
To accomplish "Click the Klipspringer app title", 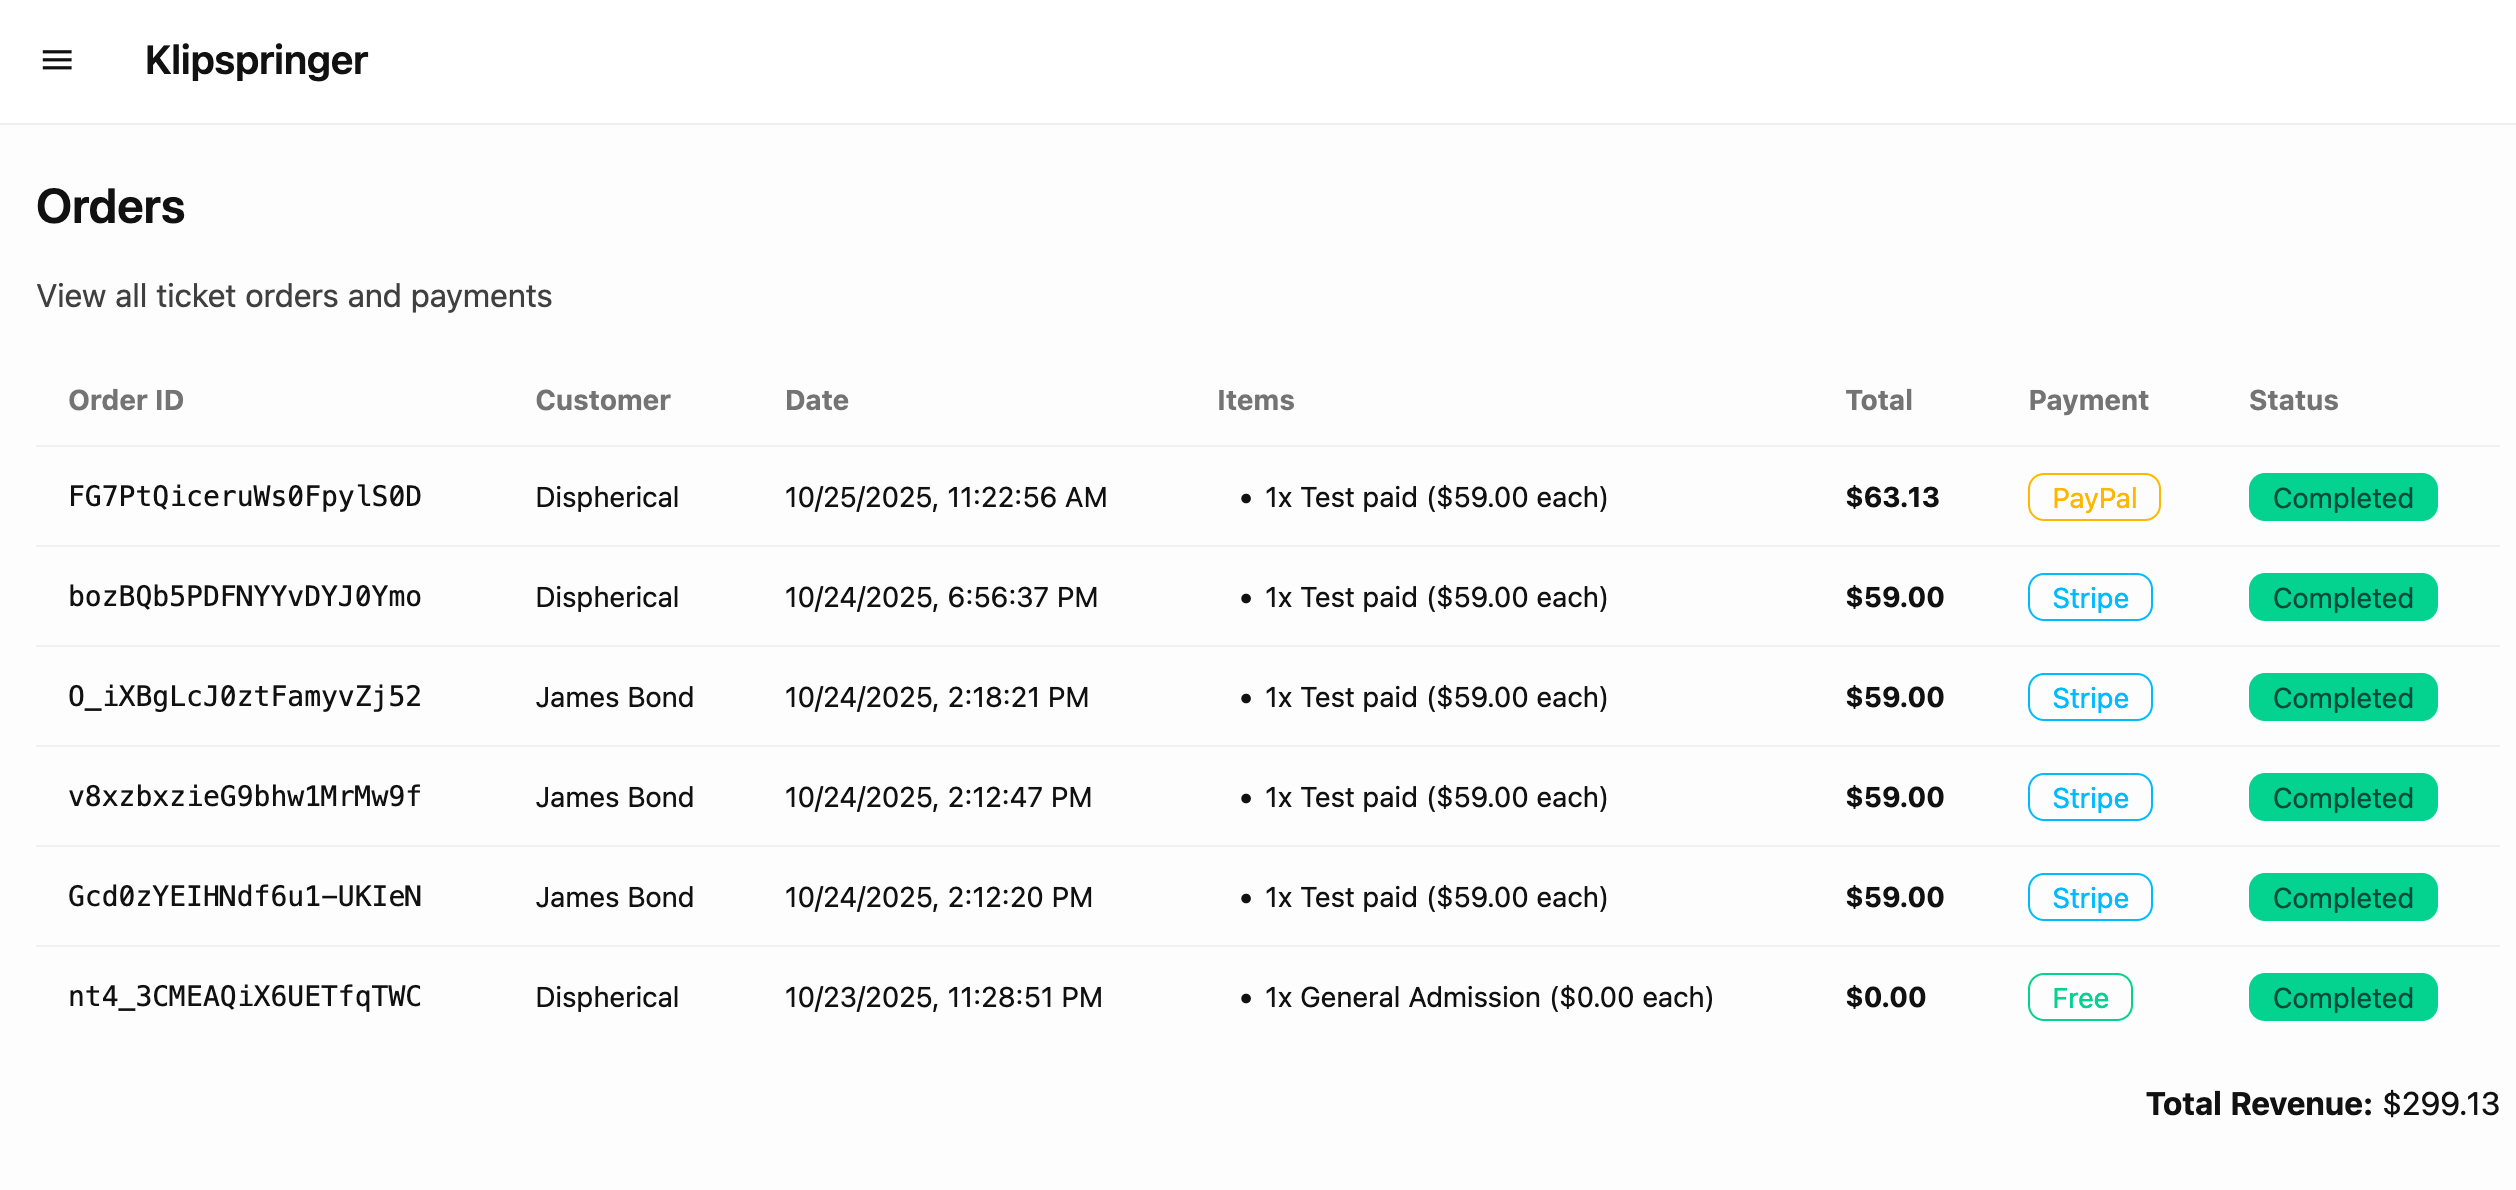I will (256, 61).
